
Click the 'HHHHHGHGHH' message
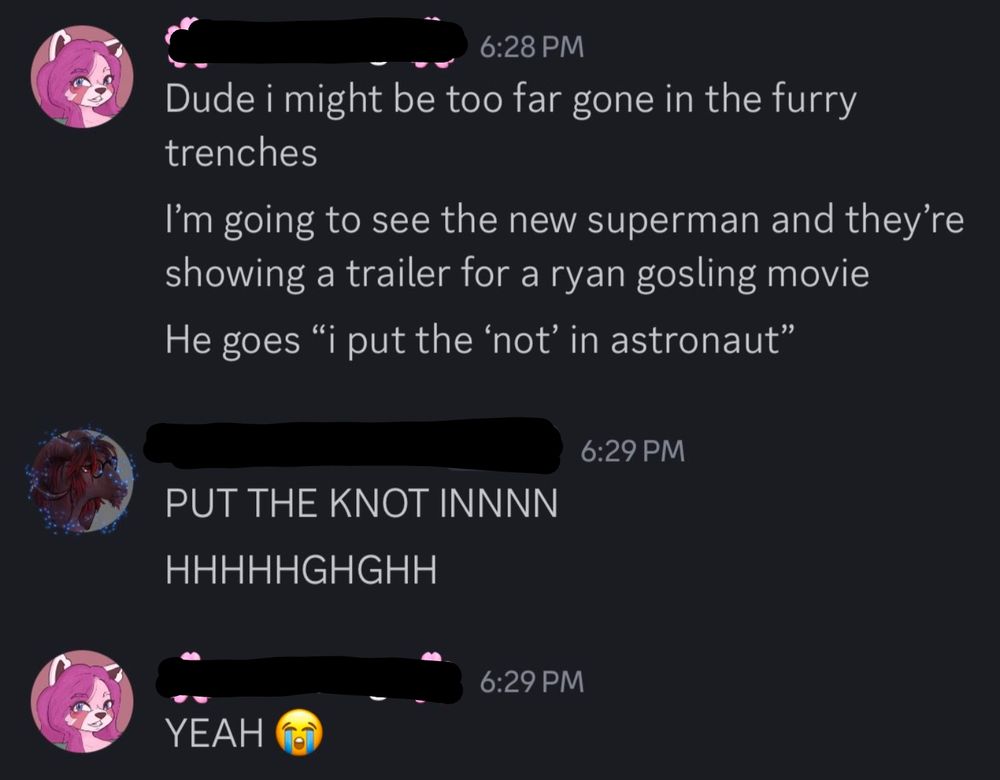[x=301, y=569]
